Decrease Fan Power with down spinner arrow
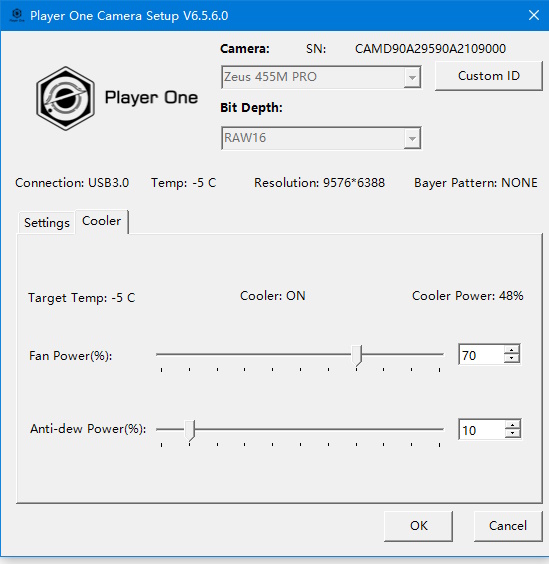 click(x=512, y=359)
